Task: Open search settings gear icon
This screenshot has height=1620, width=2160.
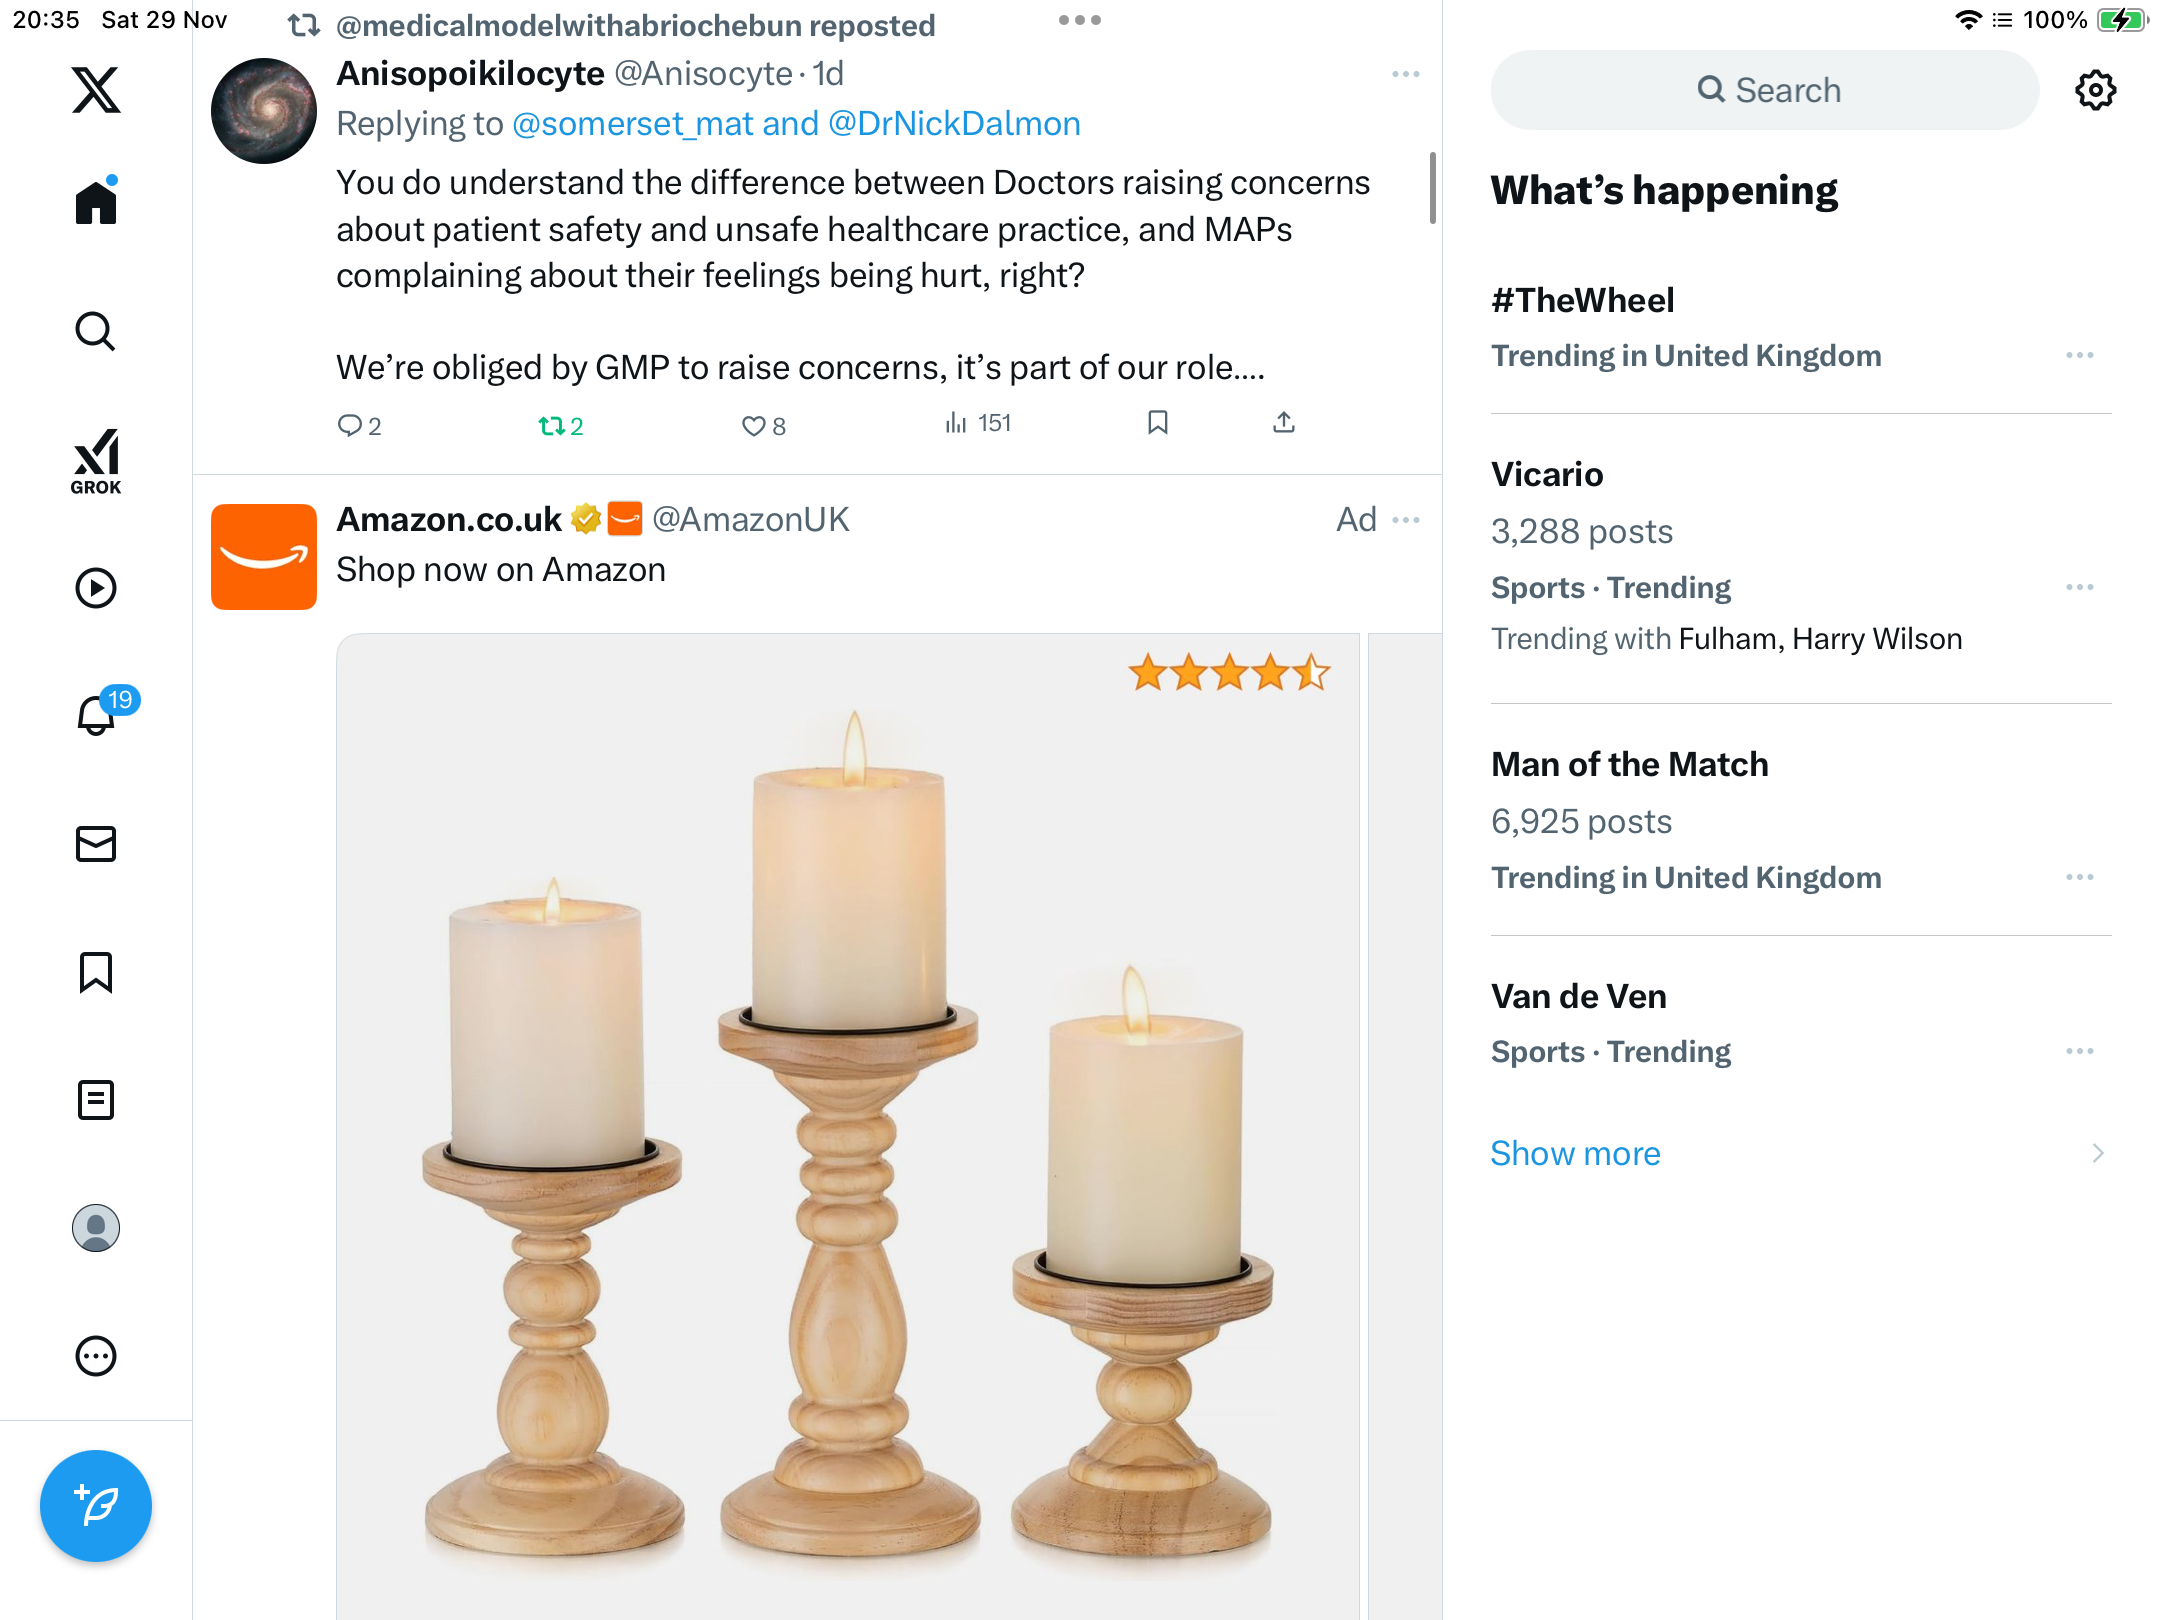Action: pos(2095,90)
